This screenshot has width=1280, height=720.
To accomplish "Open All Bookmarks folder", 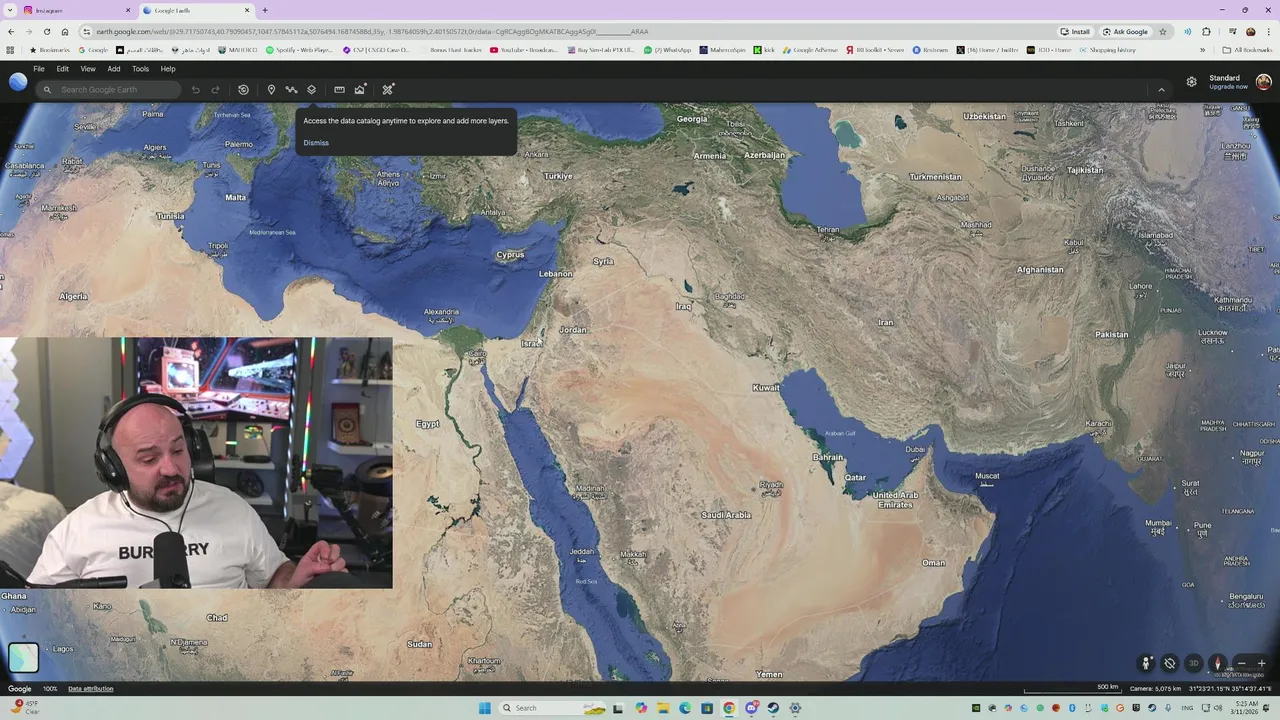I will pos(1248,49).
